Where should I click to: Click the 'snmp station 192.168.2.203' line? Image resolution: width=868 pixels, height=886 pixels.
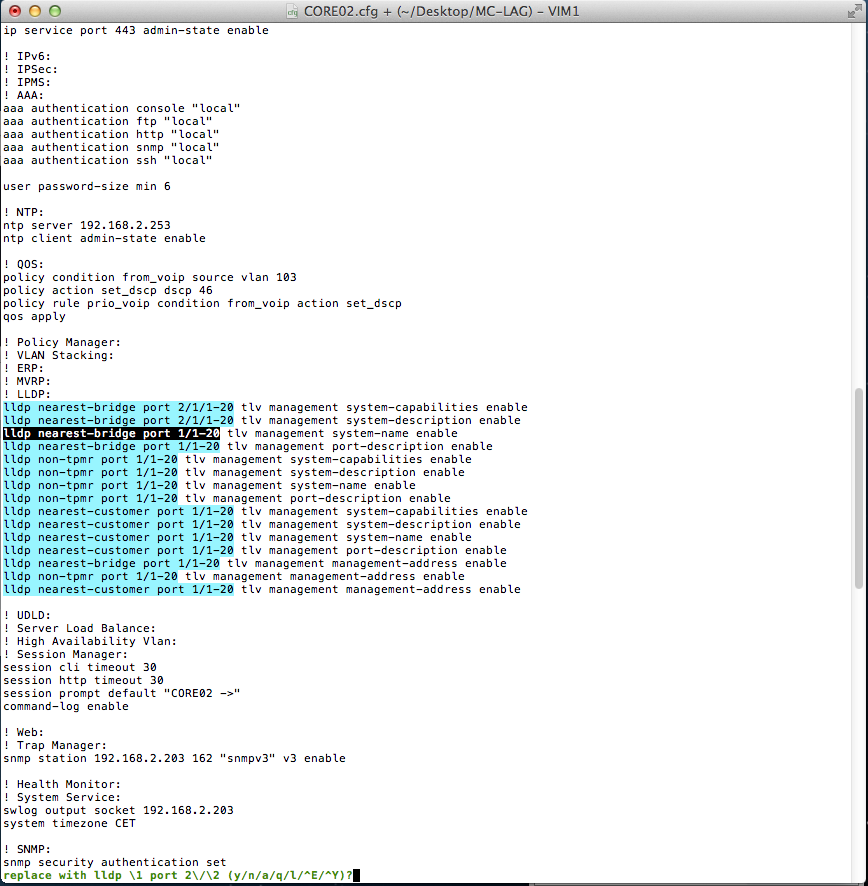point(174,758)
